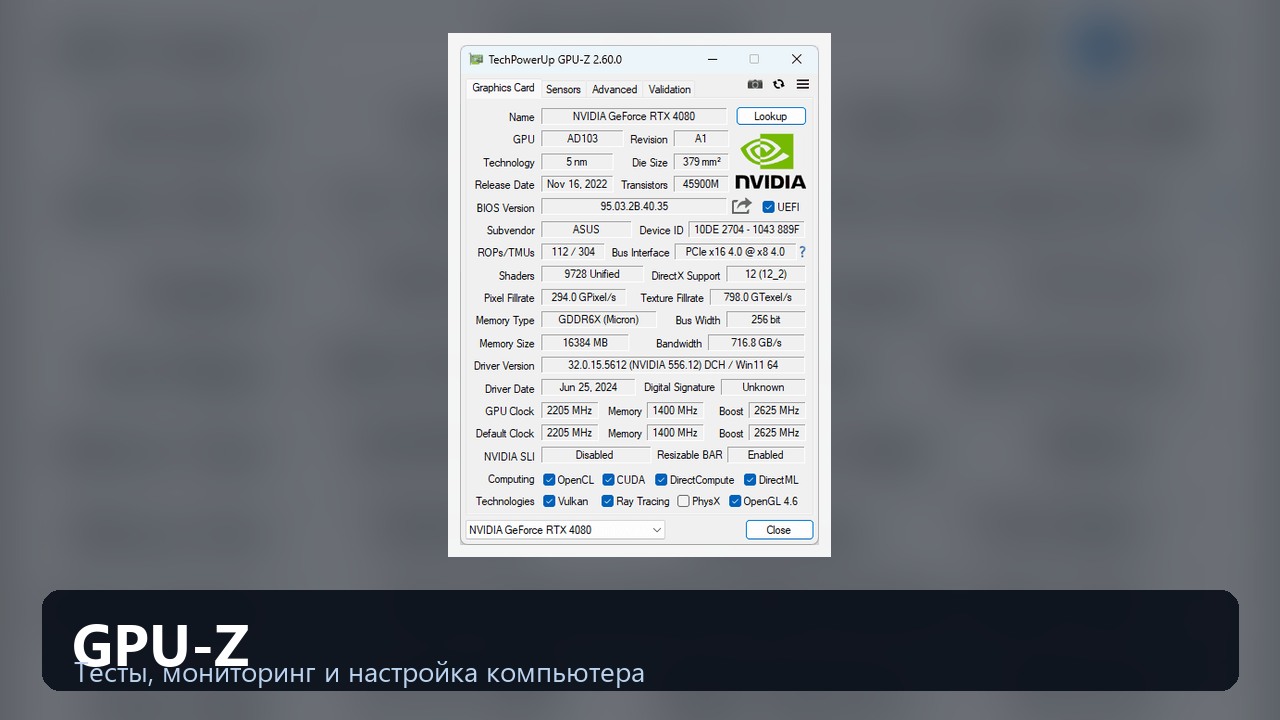Click the NVIDIA SLI field Disabled
Image resolution: width=1280 pixels, height=720 pixels.
[x=595, y=455]
